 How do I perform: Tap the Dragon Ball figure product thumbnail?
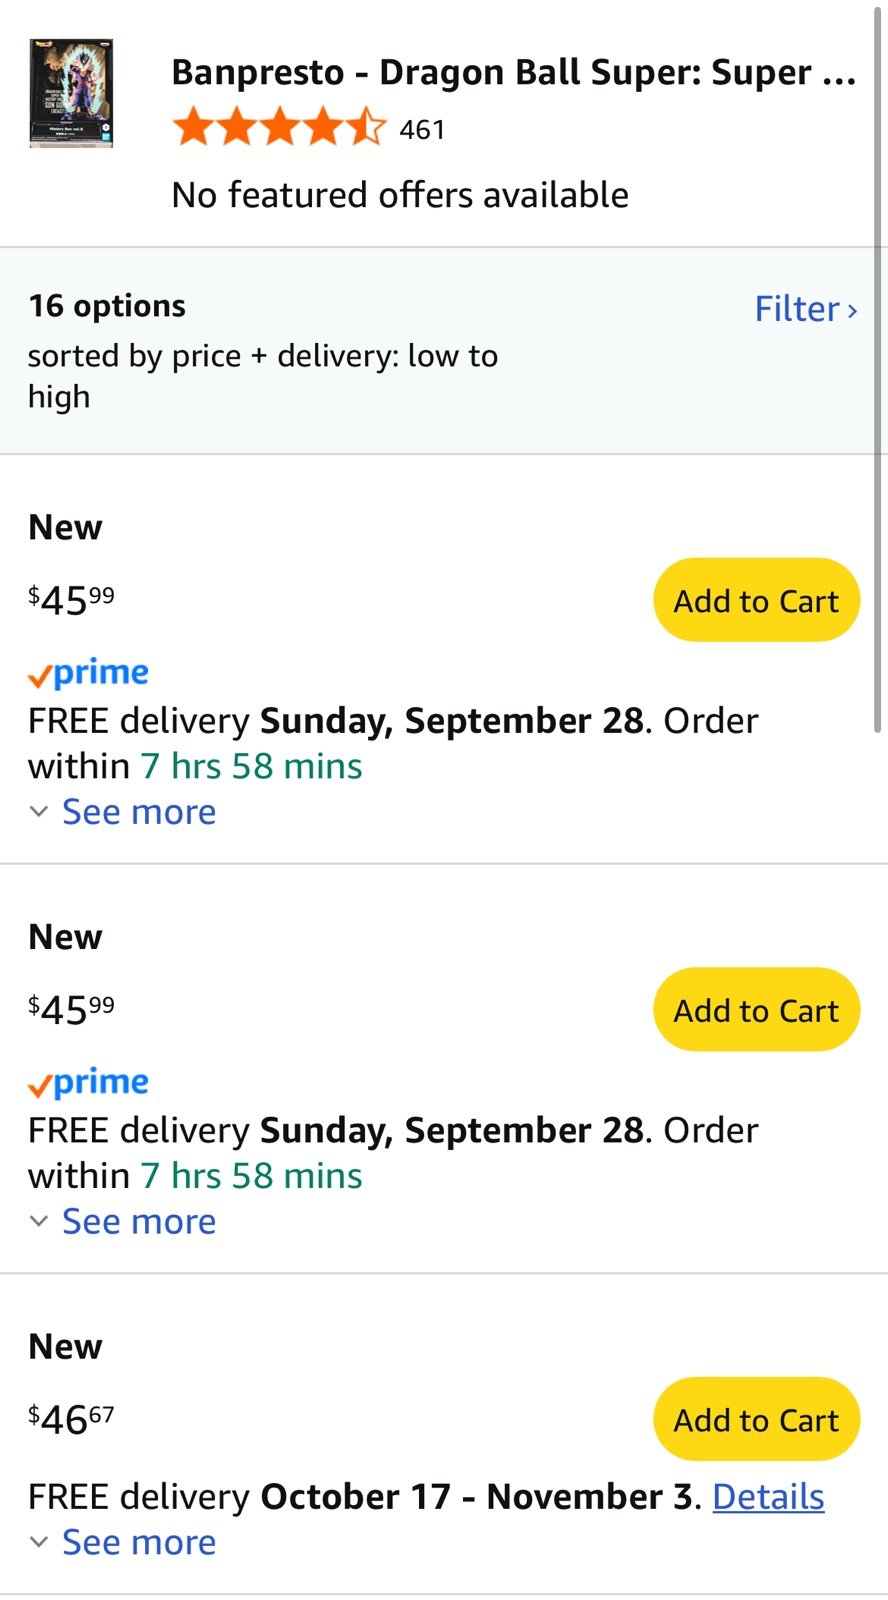[x=71, y=94]
